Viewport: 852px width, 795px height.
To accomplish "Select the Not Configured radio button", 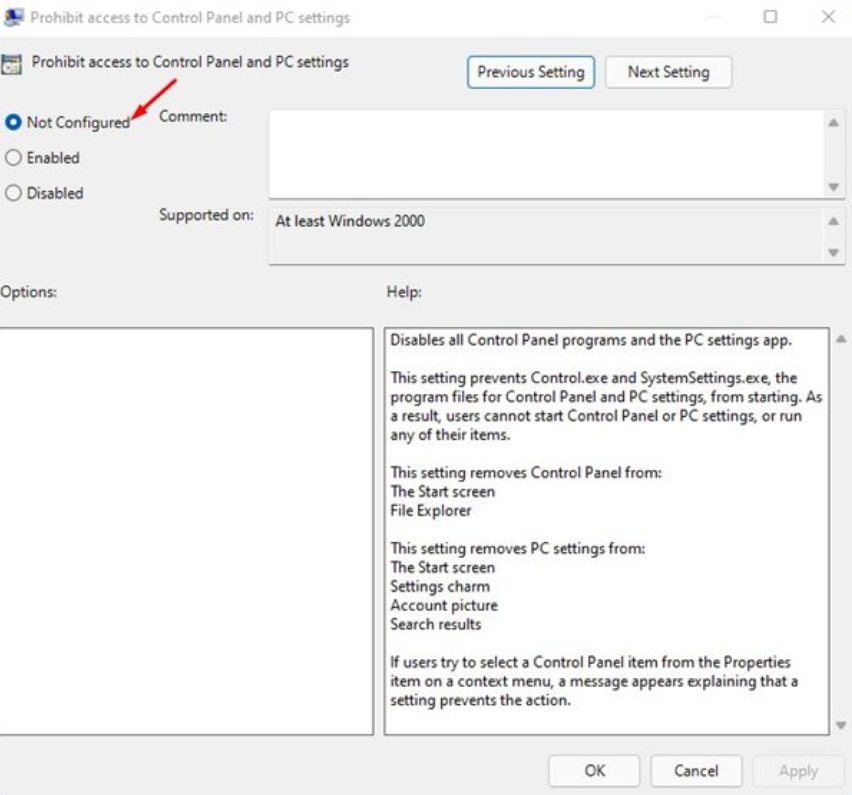I will [13, 122].
